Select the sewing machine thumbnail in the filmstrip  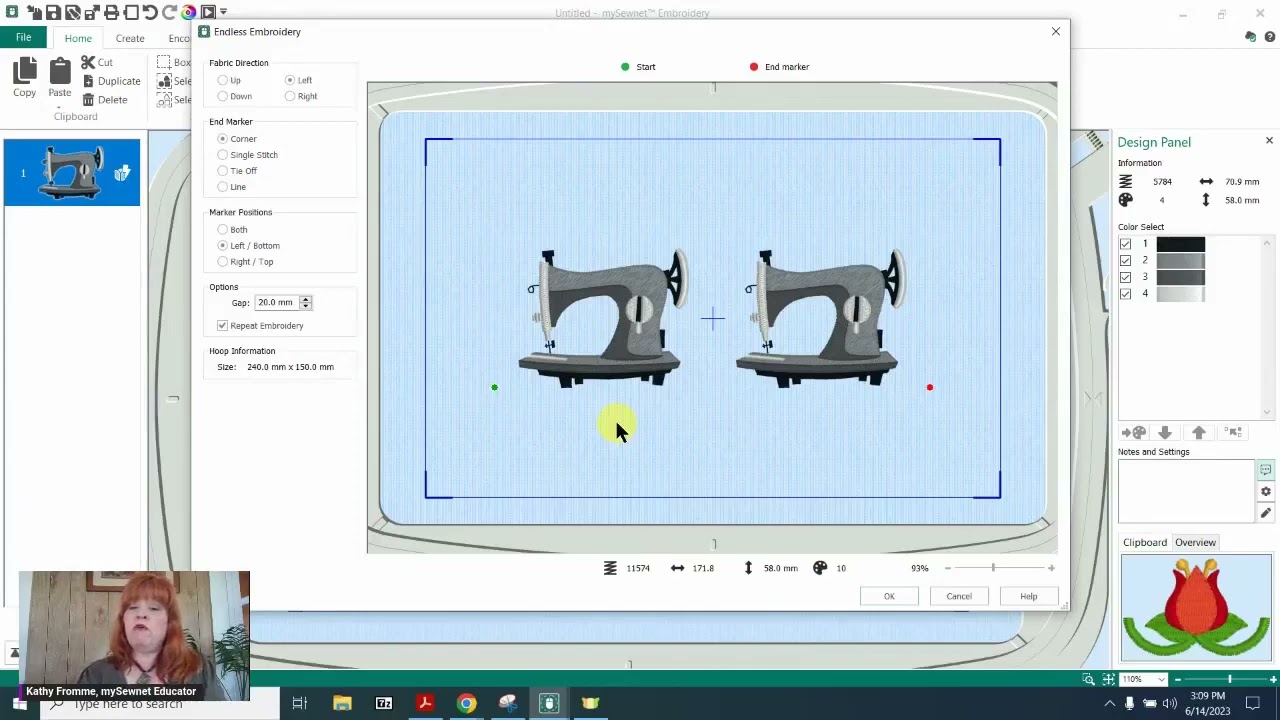72,173
